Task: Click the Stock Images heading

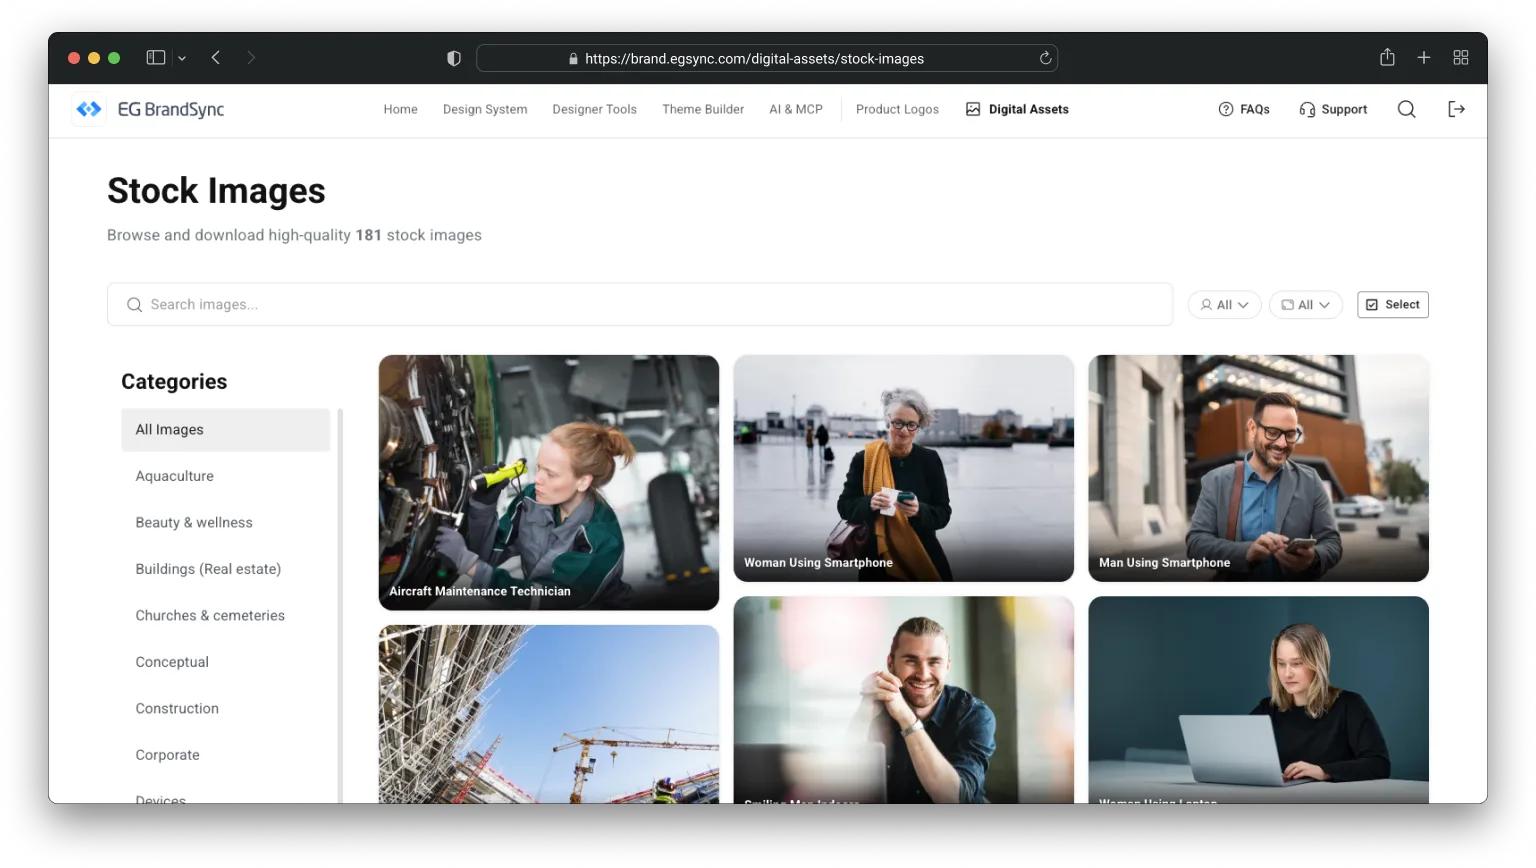Action: (x=216, y=191)
